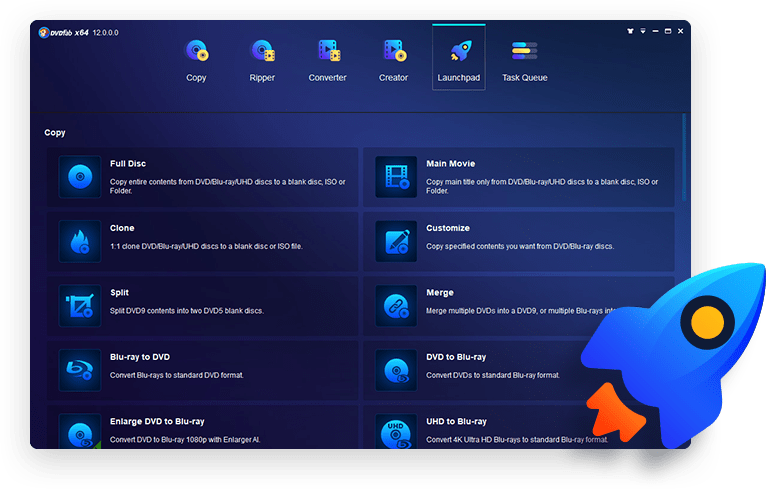Viewport: 766px width, 489px height.
Task: Select the DVD to Blu-ray title
Action: (x=456, y=357)
